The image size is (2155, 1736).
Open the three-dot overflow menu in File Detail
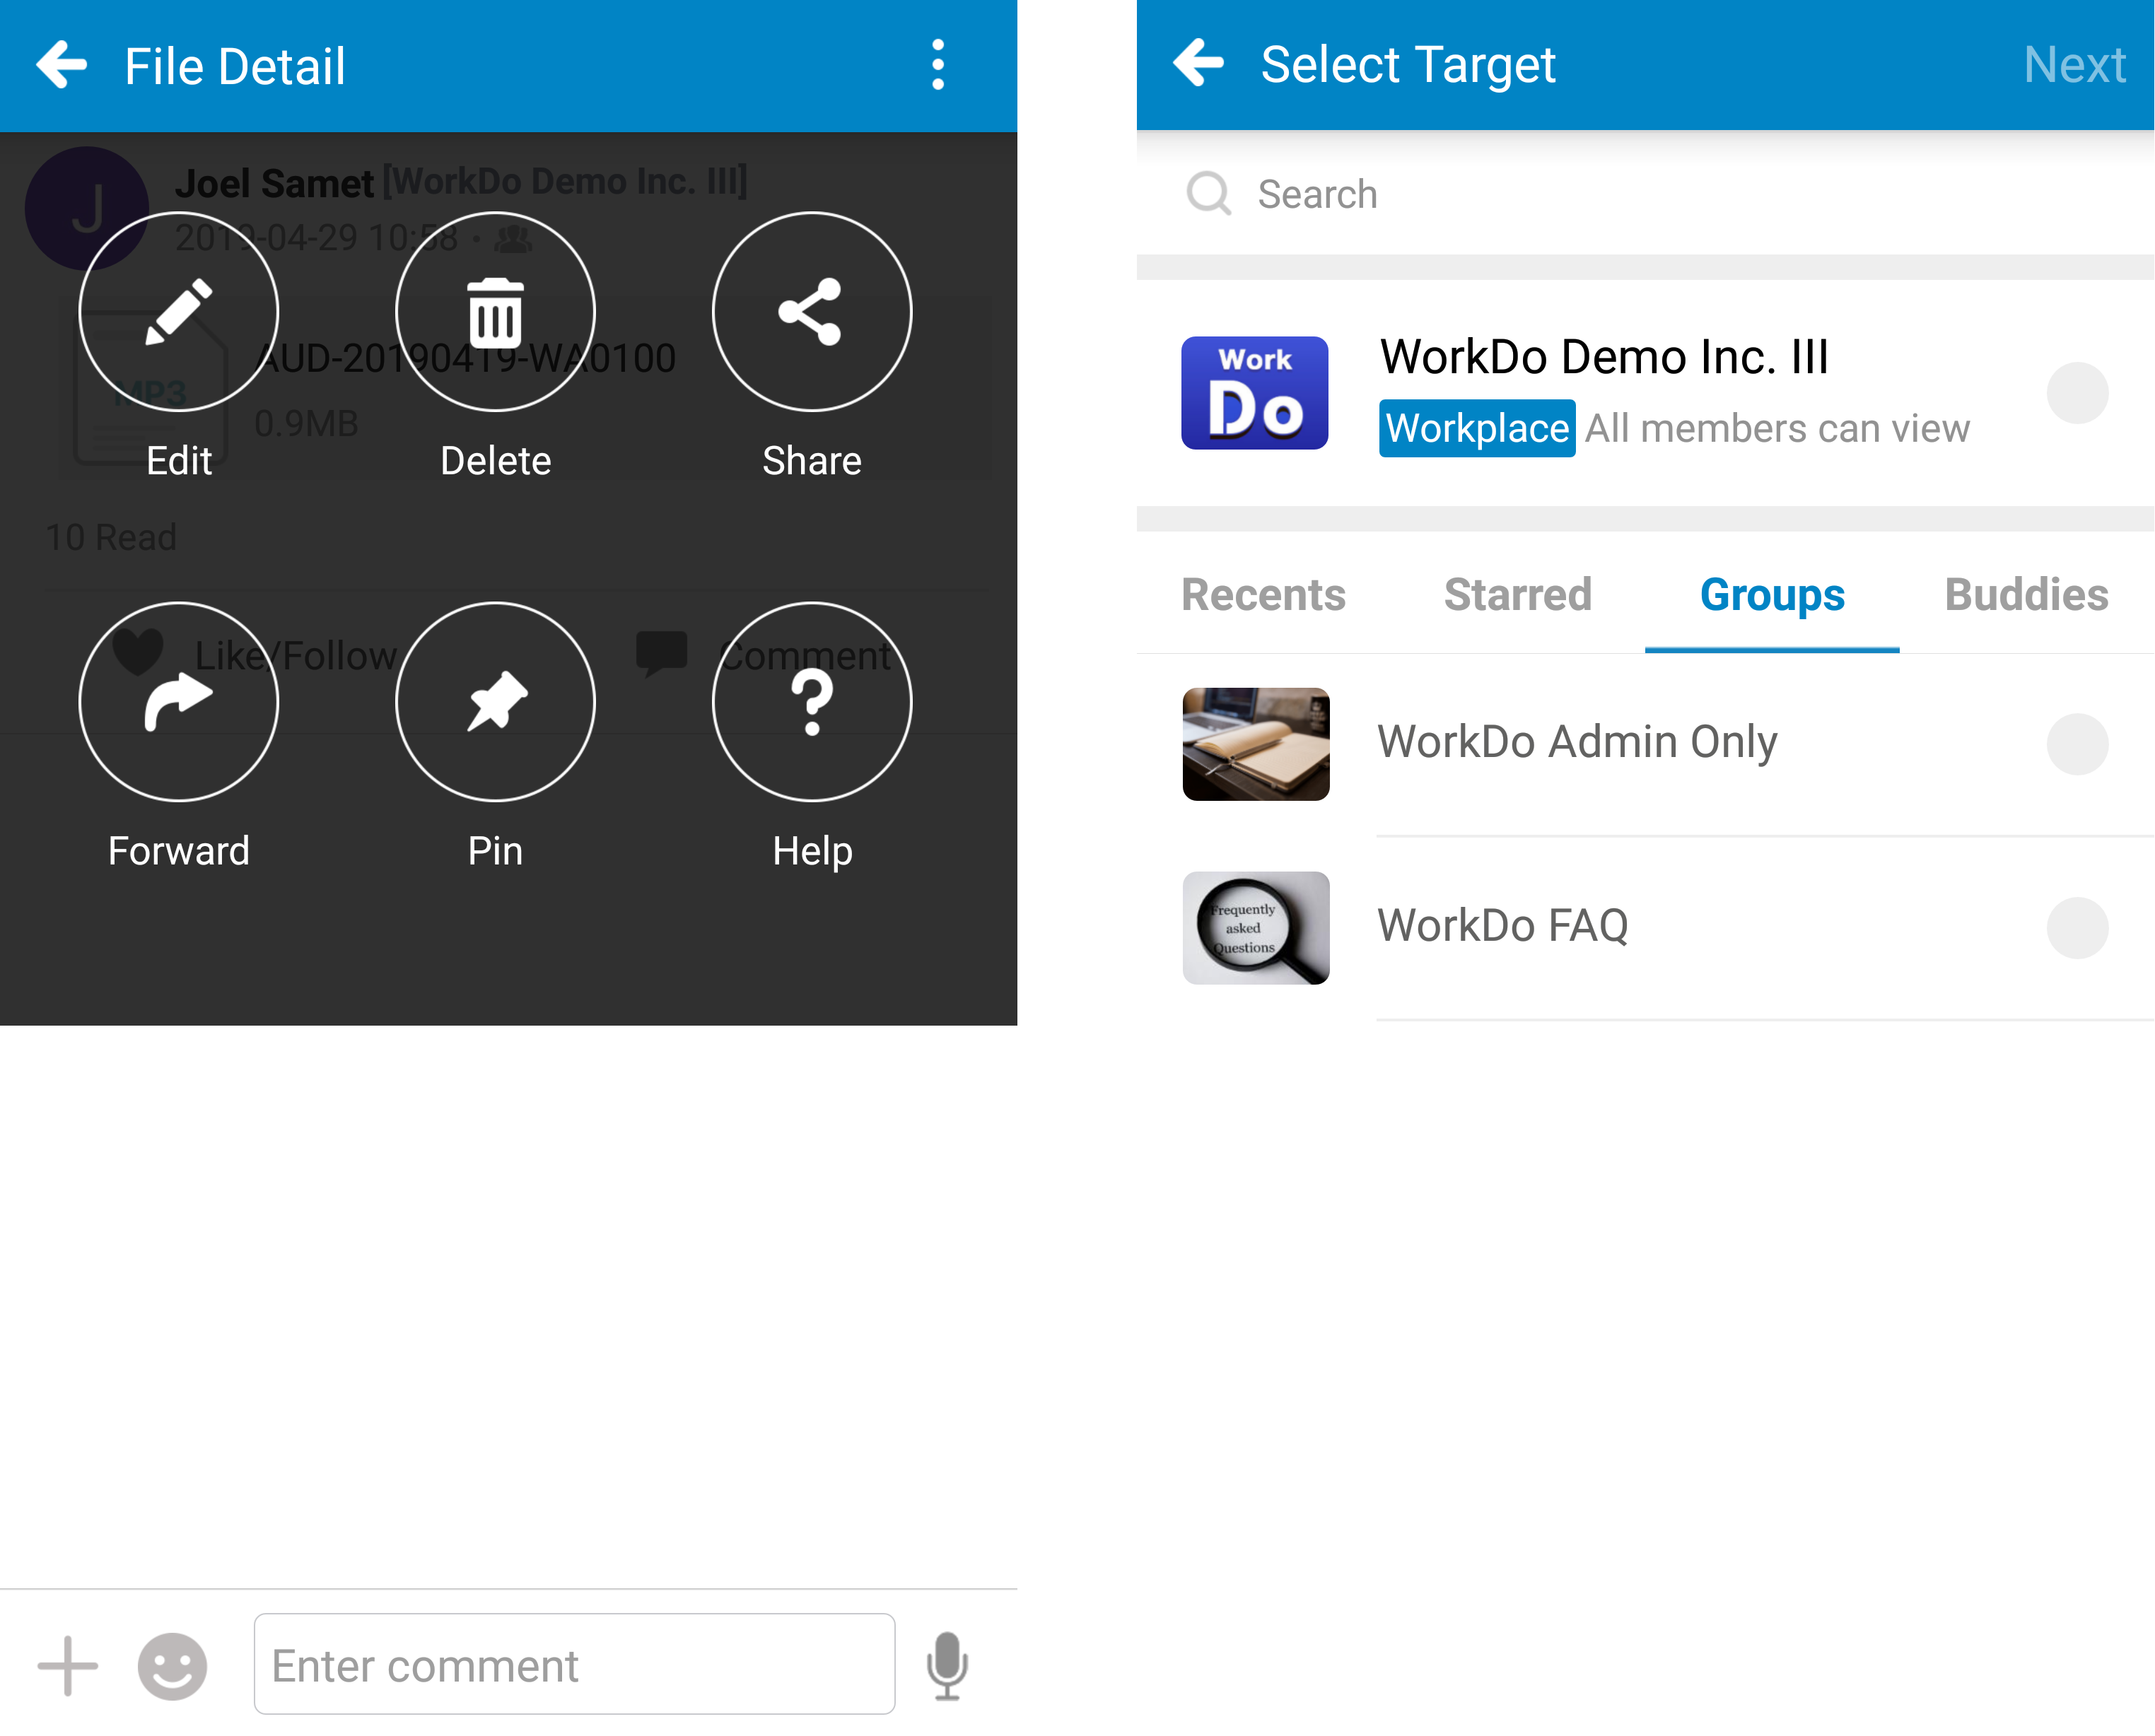pos(937,66)
